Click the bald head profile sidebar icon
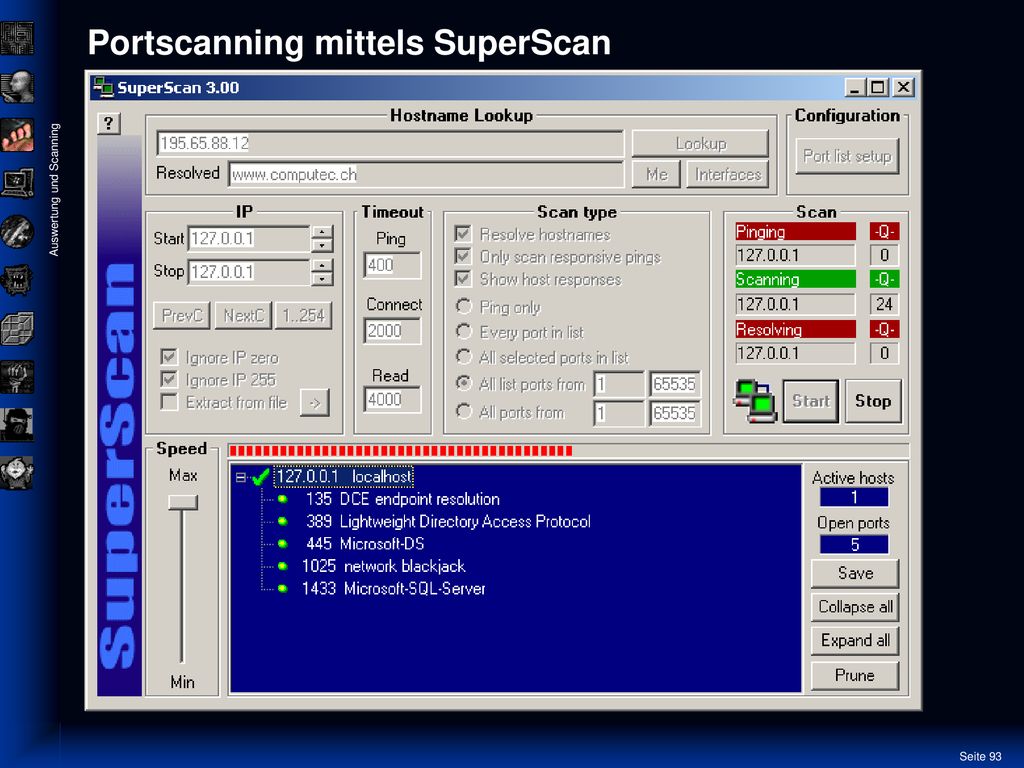The height and width of the screenshot is (768, 1024). click(x=17, y=87)
